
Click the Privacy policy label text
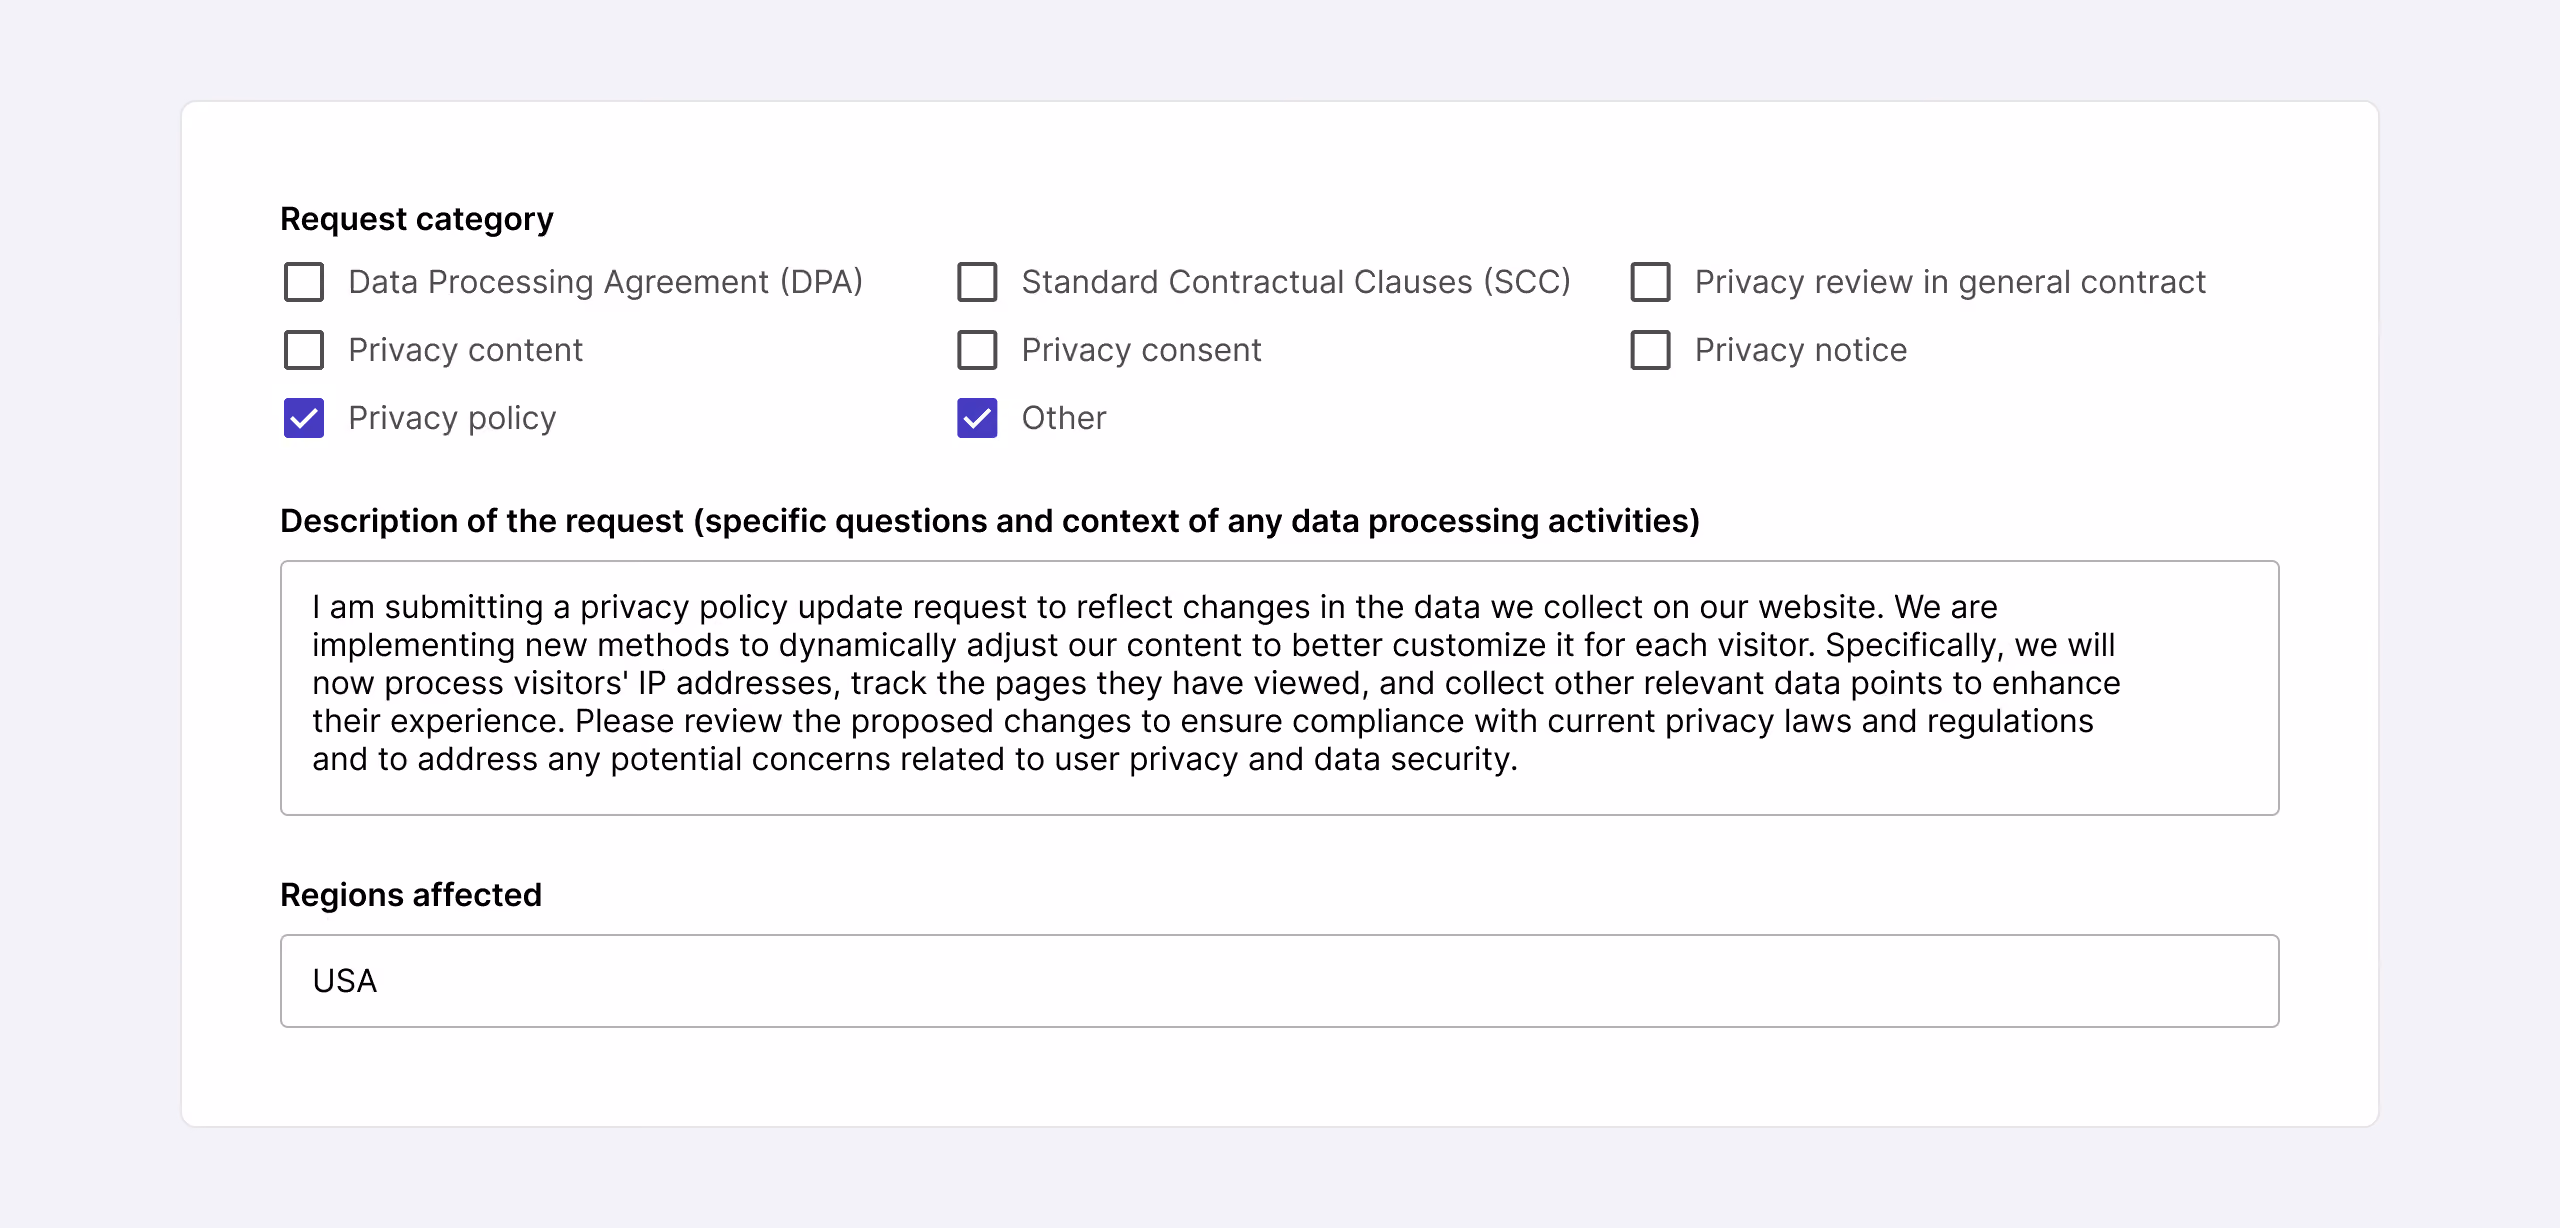click(x=452, y=418)
